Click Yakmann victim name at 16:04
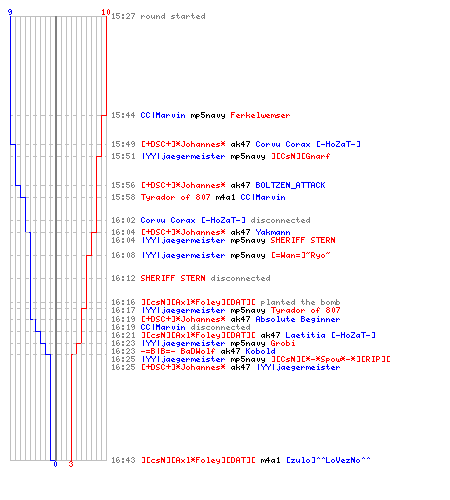Image resolution: width=450 pixels, height=500 pixels. tap(273, 232)
